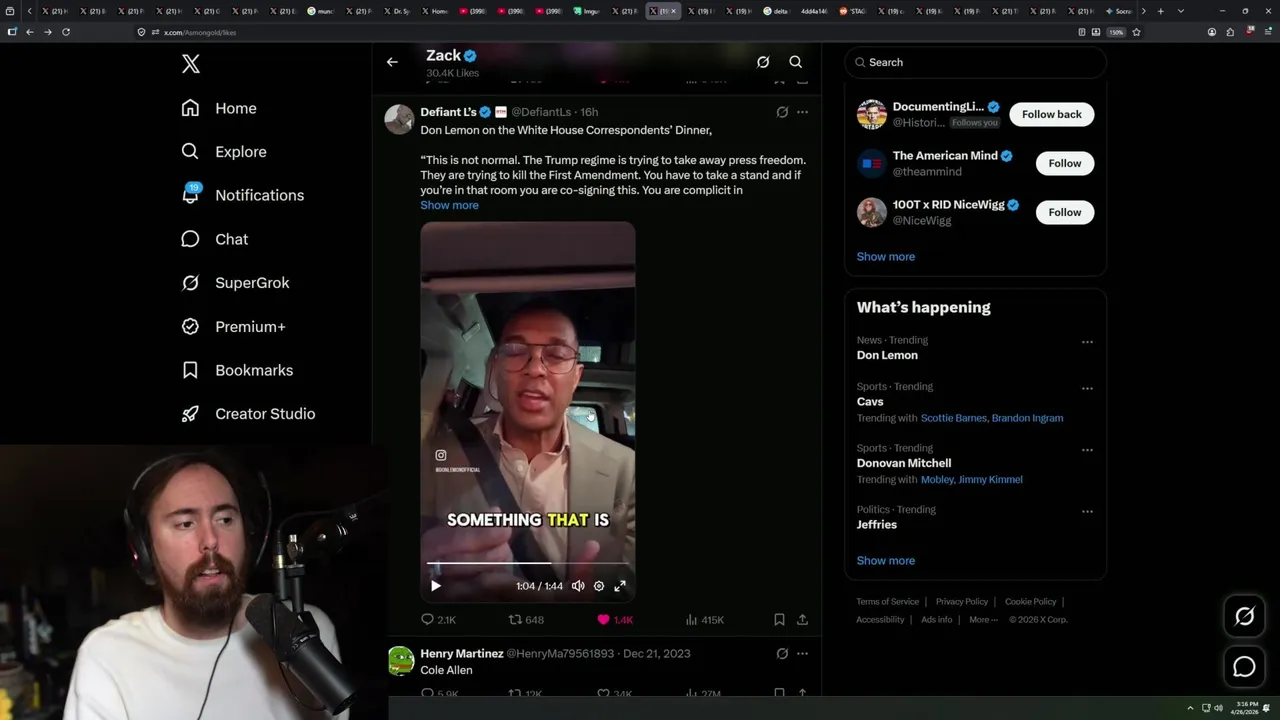Image resolution: width=1280 pixels, height=720 pixels.
Task: Reply to Defiant L's post
Action: [438, 620]
